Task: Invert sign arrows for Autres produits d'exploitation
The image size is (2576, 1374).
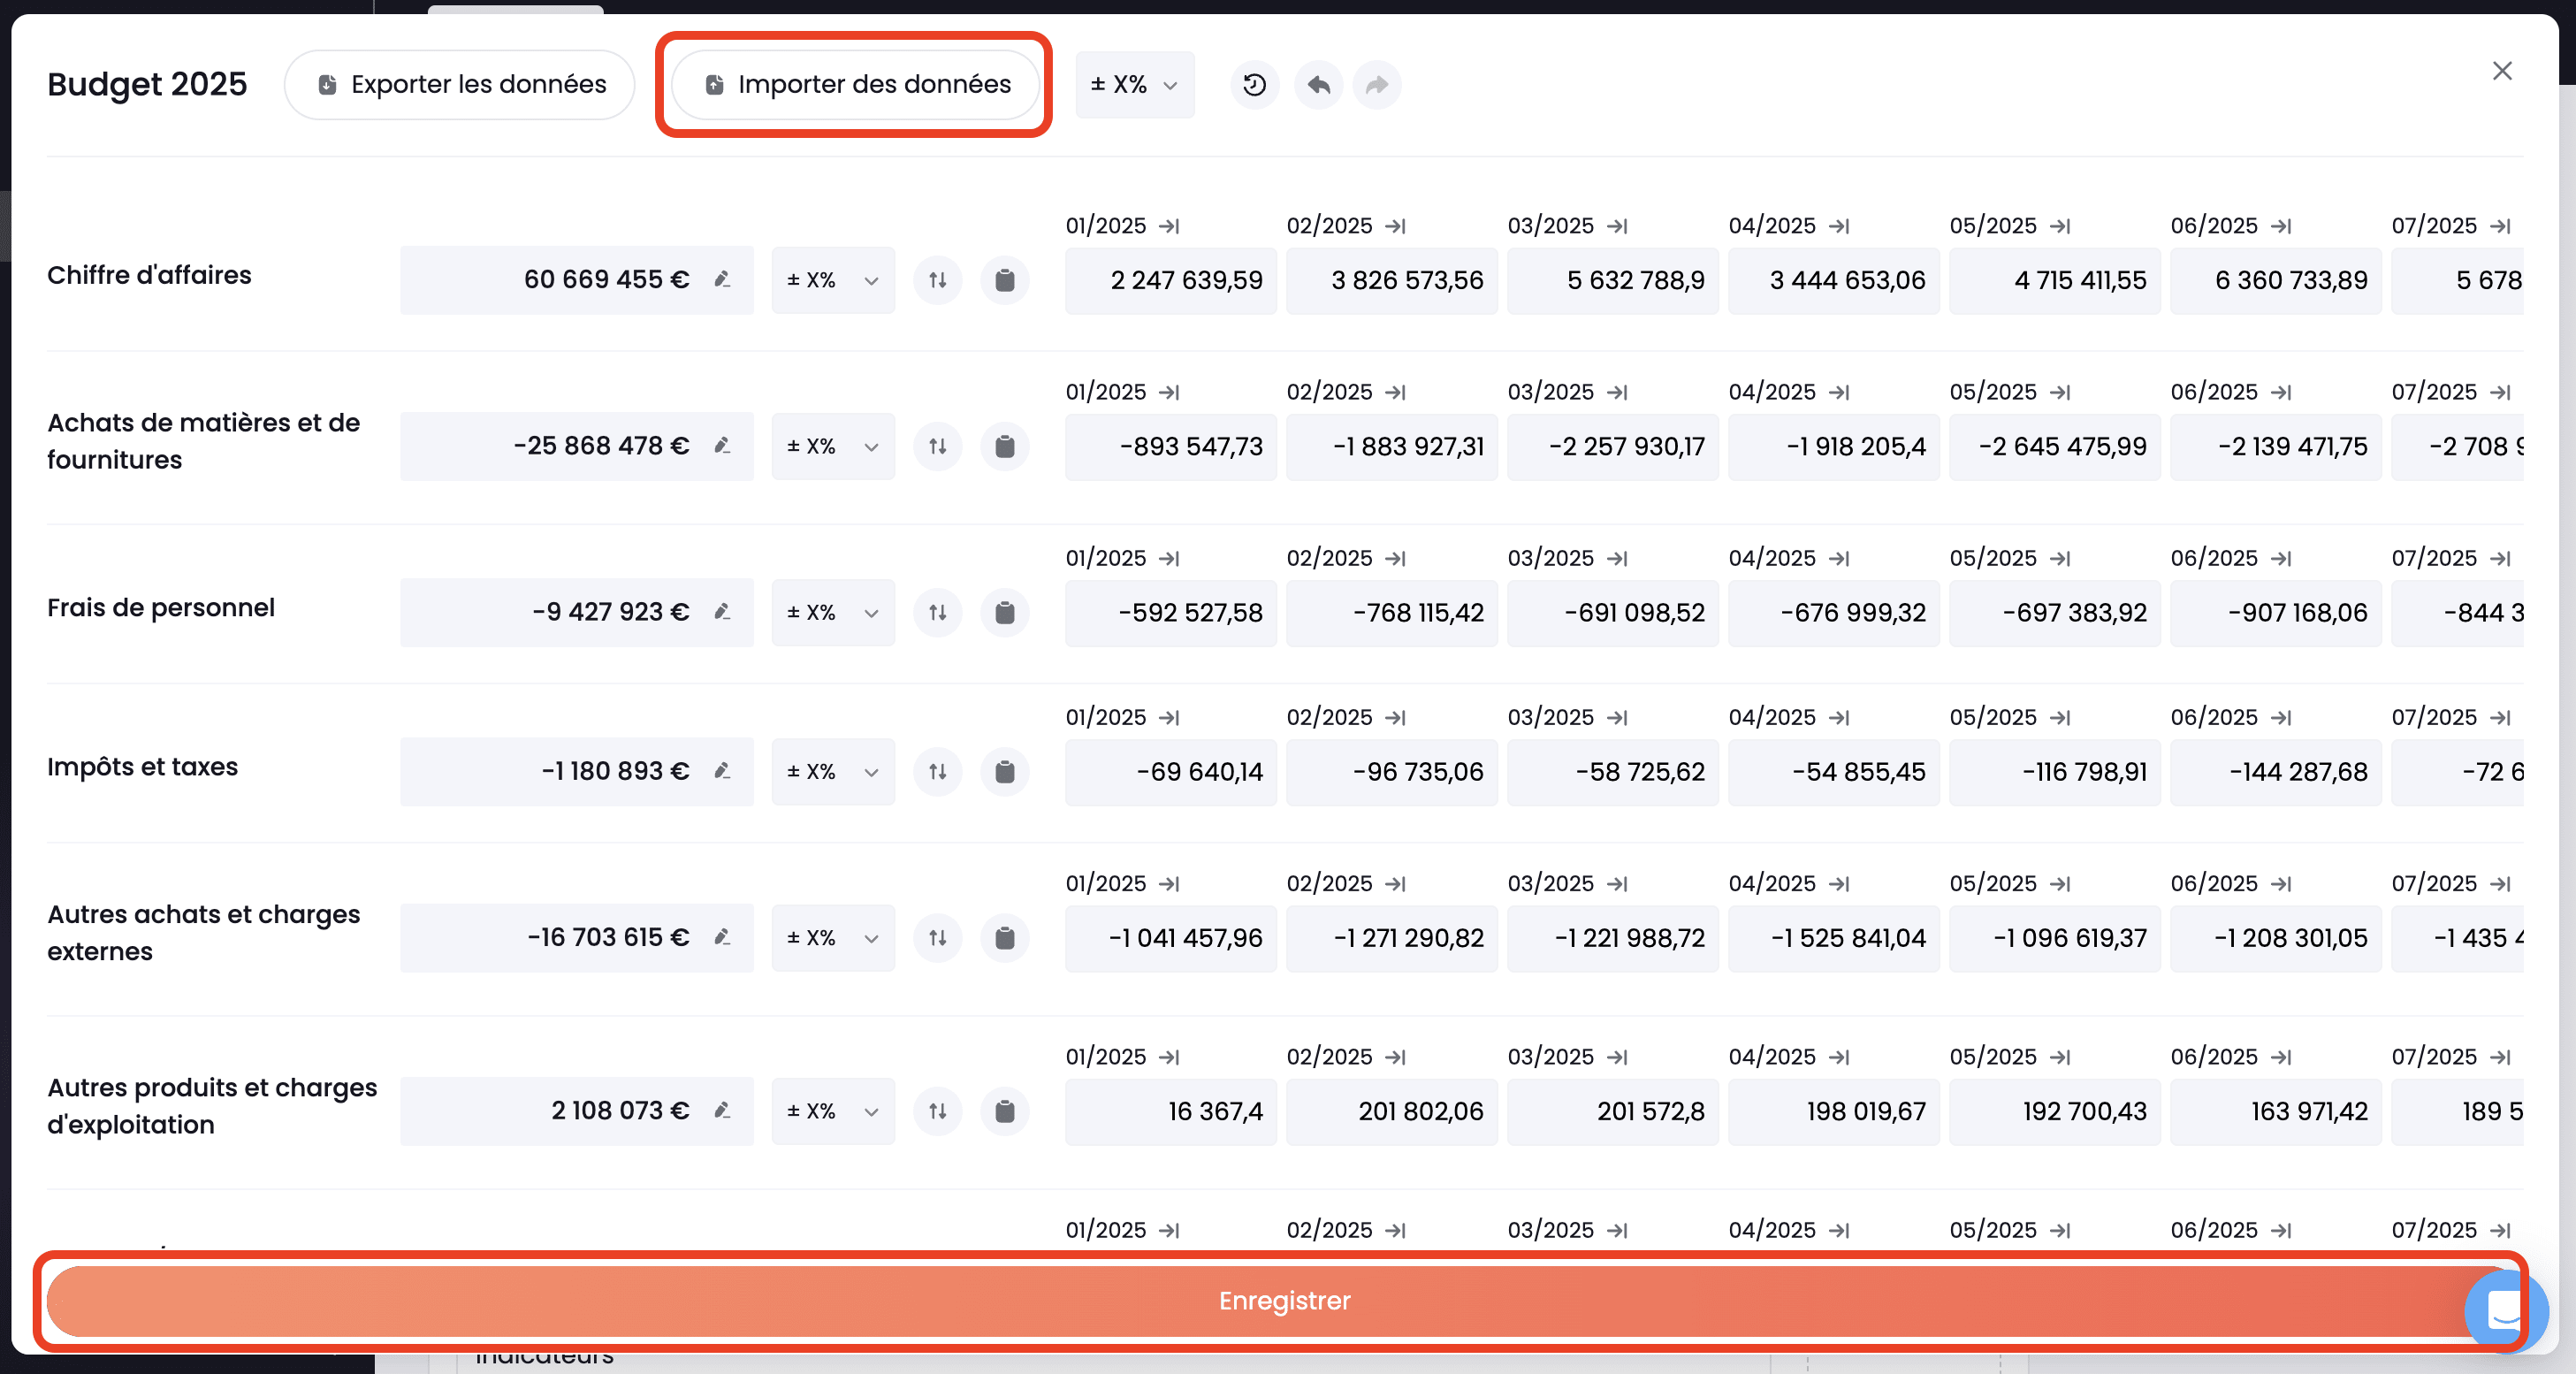Action: 937,1111
